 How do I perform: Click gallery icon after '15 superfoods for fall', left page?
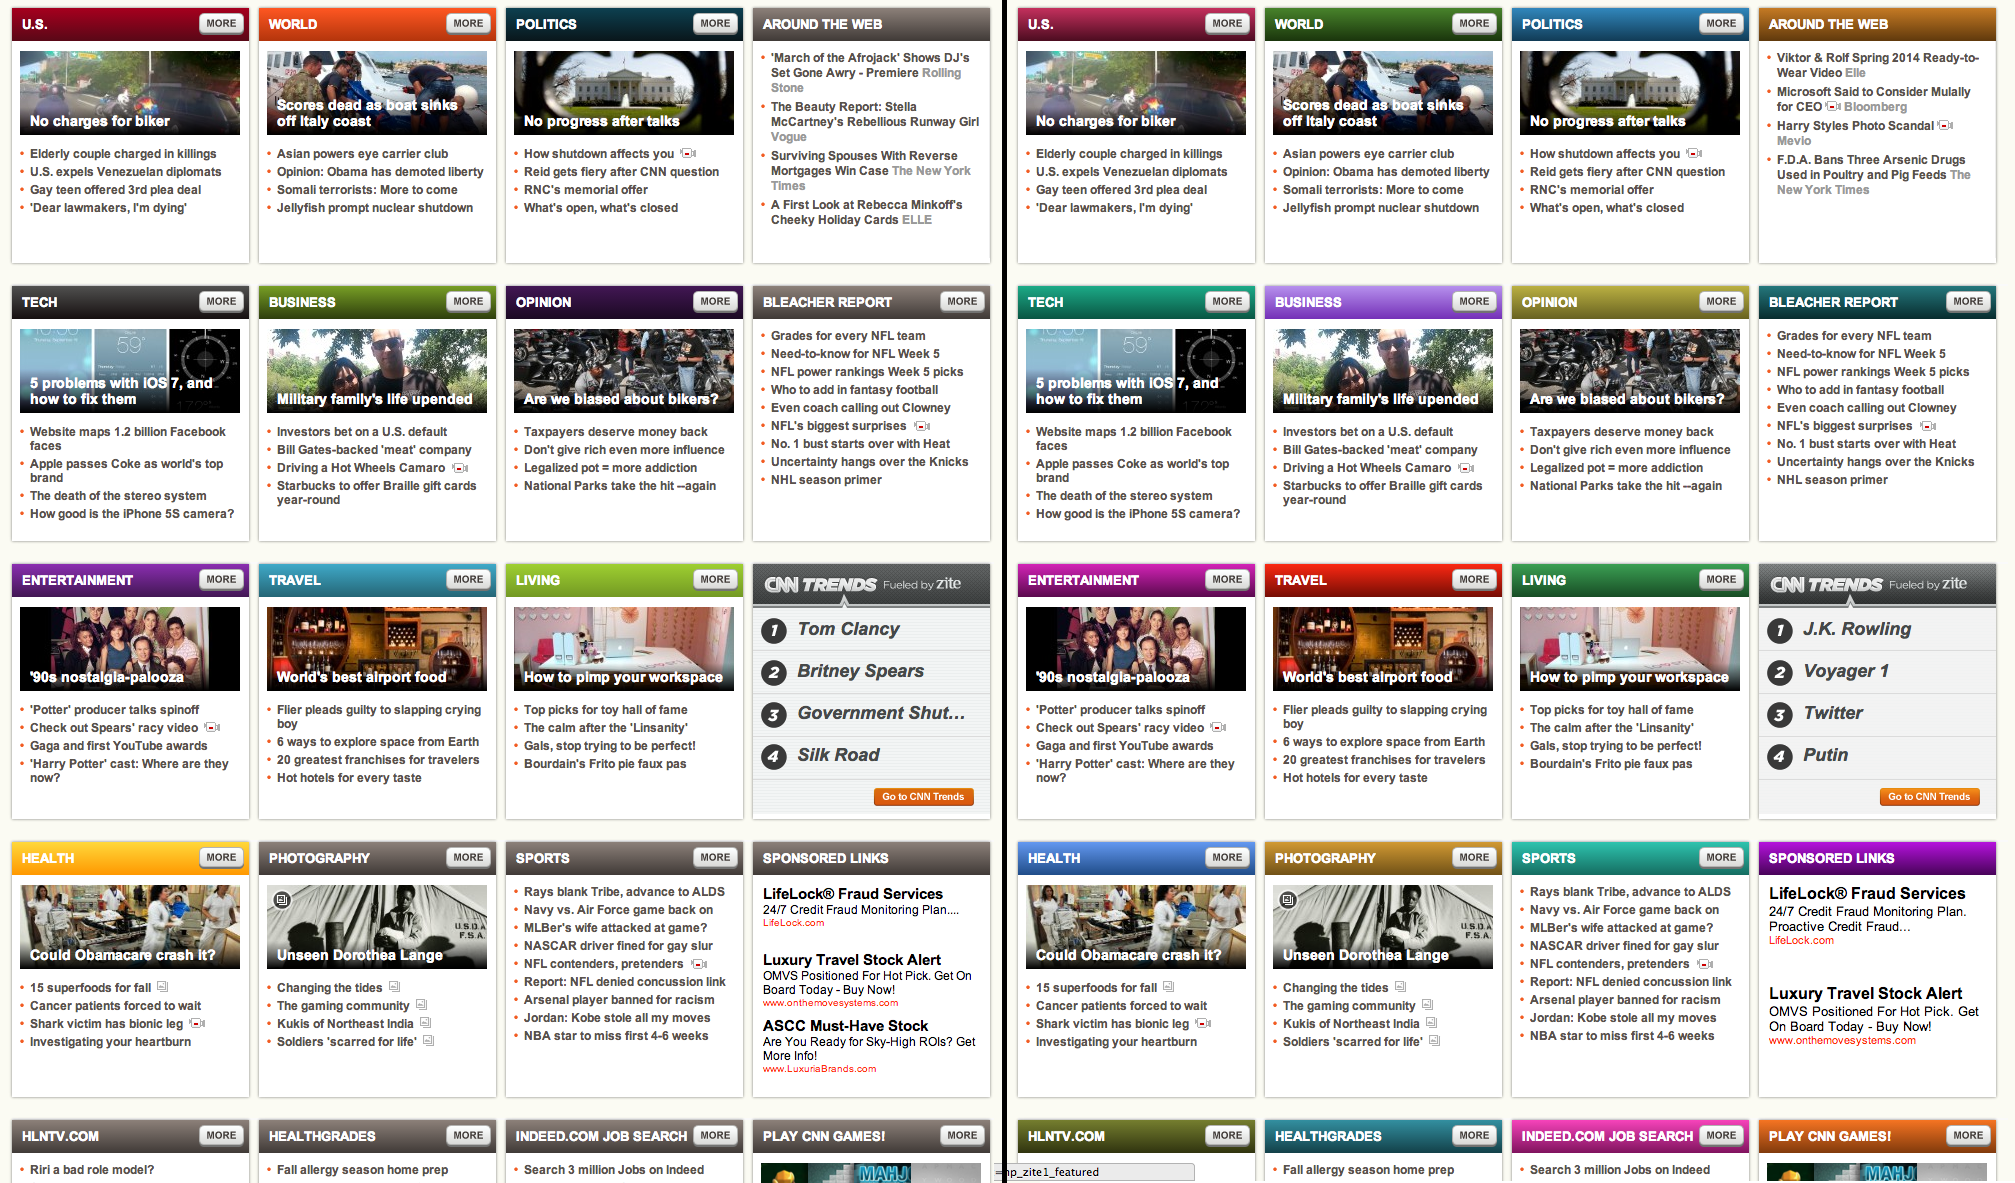pyautogui.click(x=162, y=987)
